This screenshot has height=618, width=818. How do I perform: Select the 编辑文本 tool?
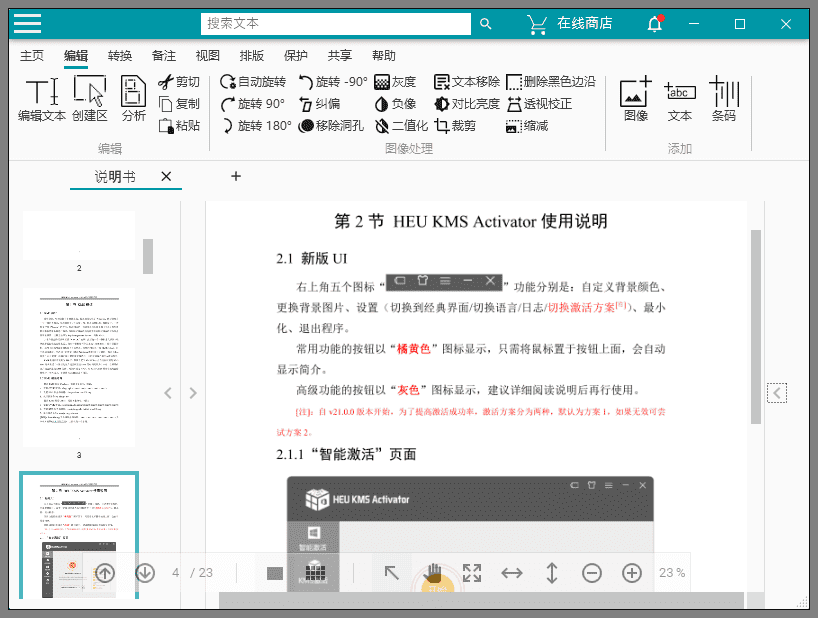(42, 99)
